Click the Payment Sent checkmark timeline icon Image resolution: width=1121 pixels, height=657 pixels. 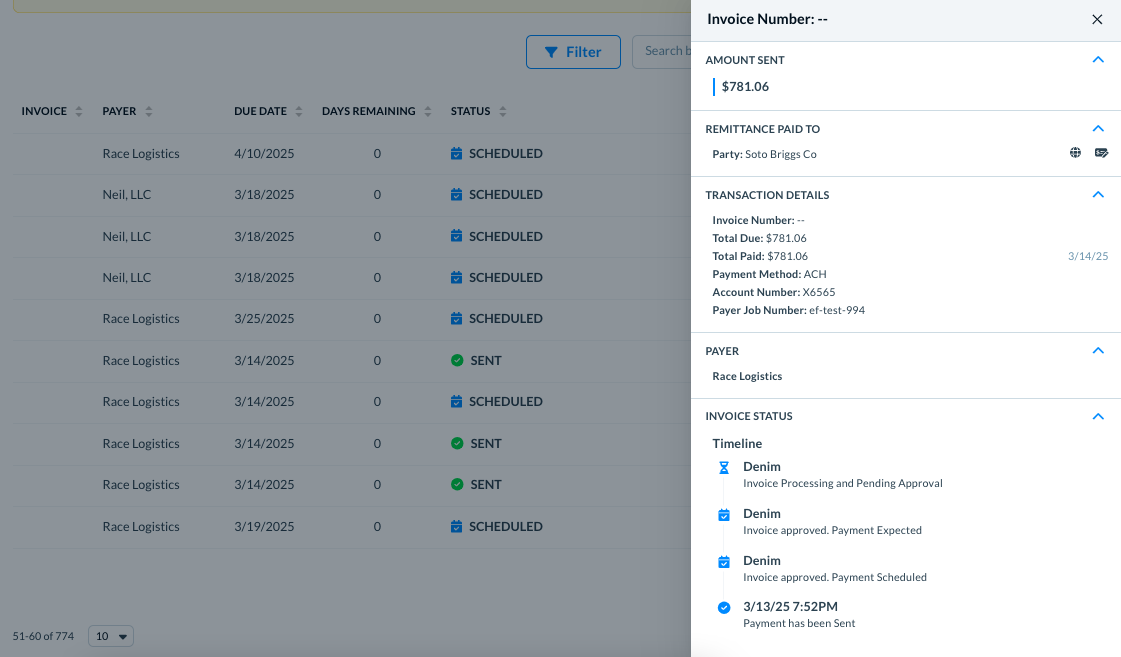point(724,607)
